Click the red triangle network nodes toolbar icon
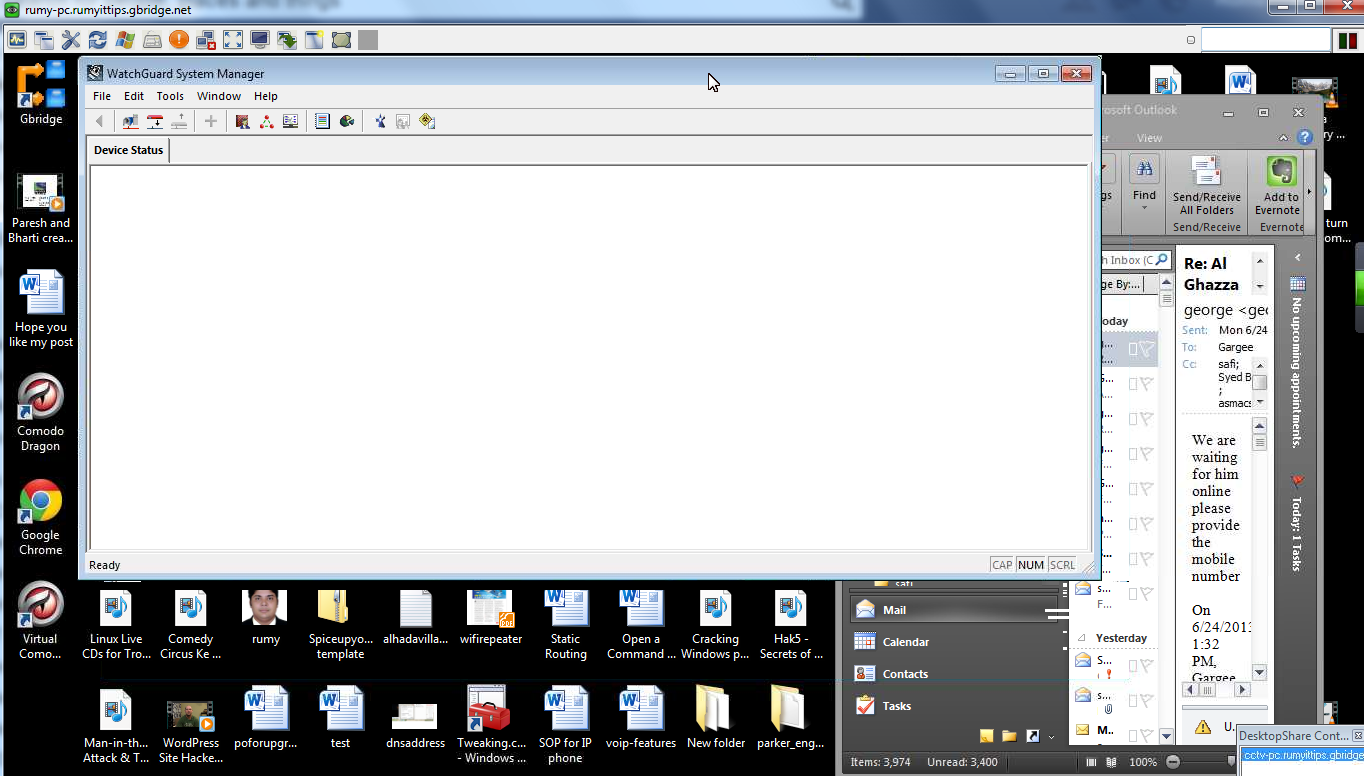1364x776 pixels. (x=267, y=121)
